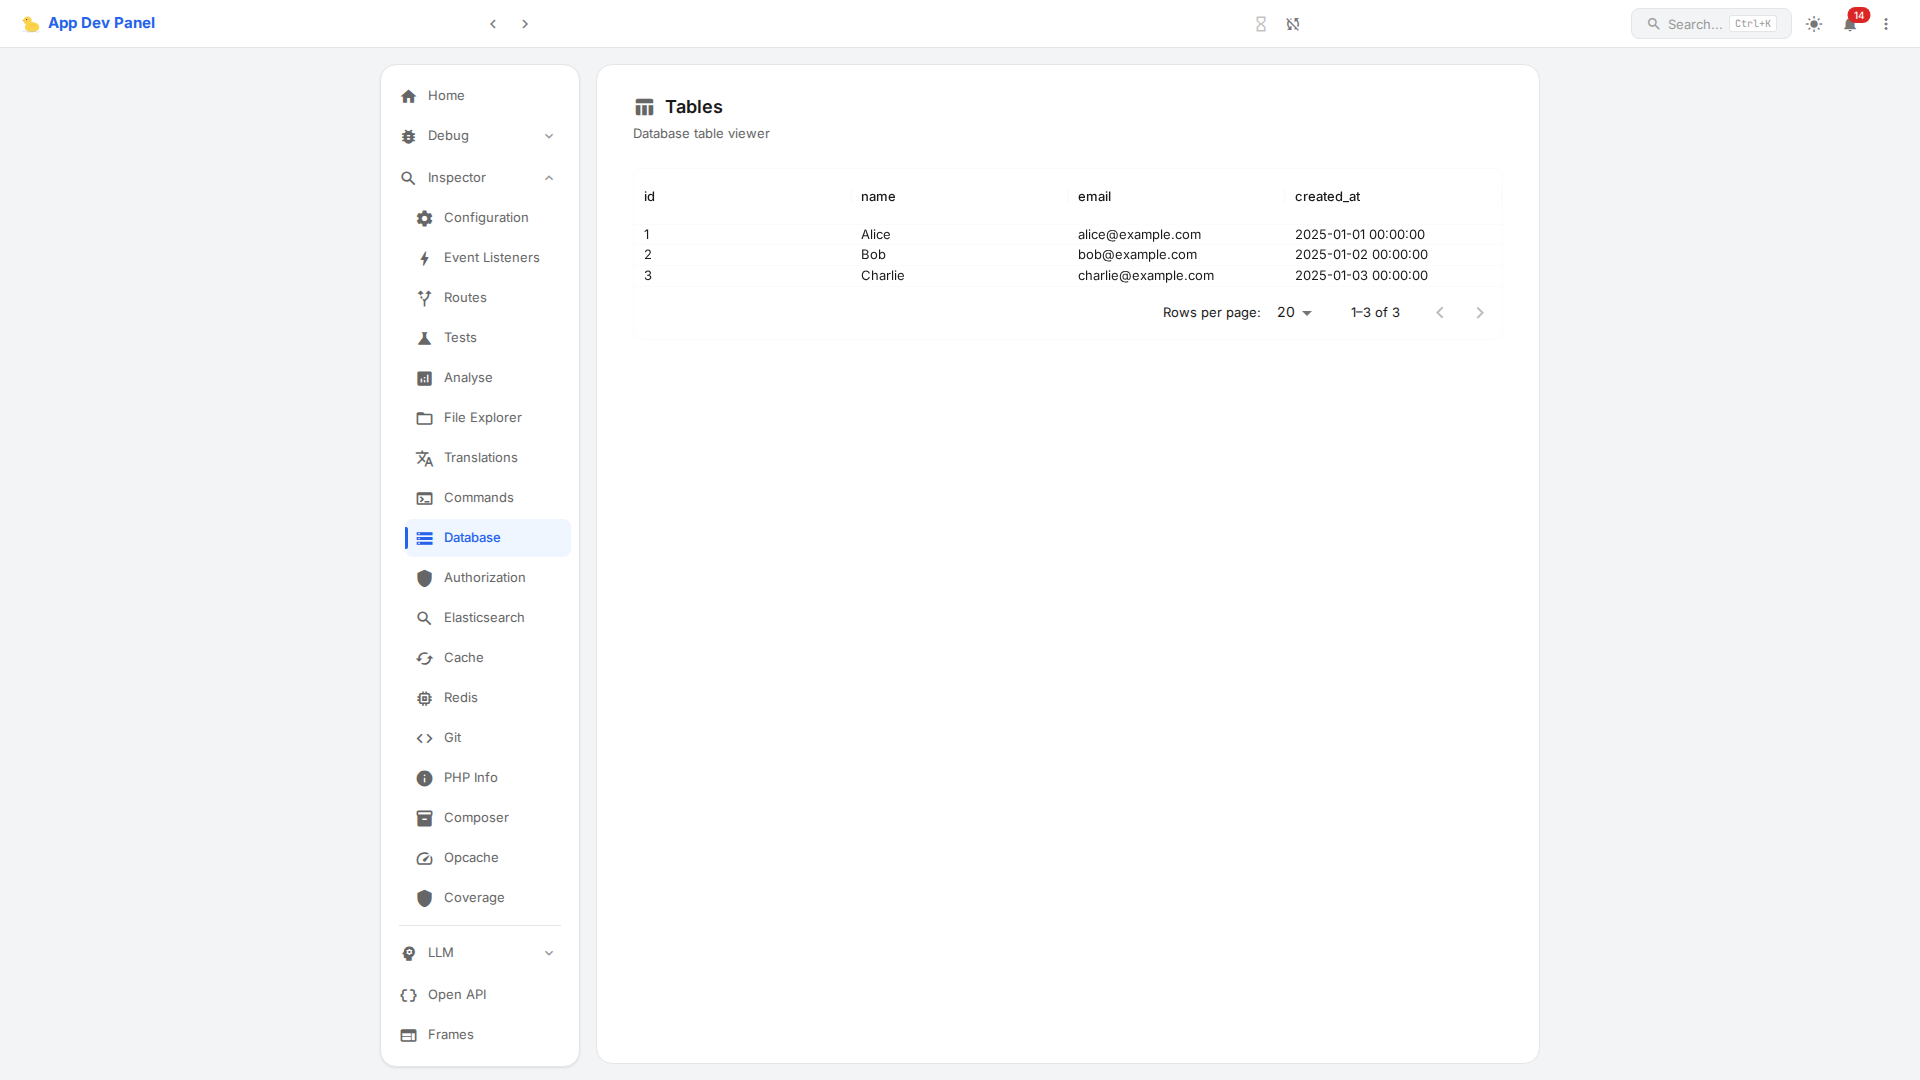Screen dimensions: 1920x1080
Task: Open the Rows per page dropdown
Action: point(1295,312)
